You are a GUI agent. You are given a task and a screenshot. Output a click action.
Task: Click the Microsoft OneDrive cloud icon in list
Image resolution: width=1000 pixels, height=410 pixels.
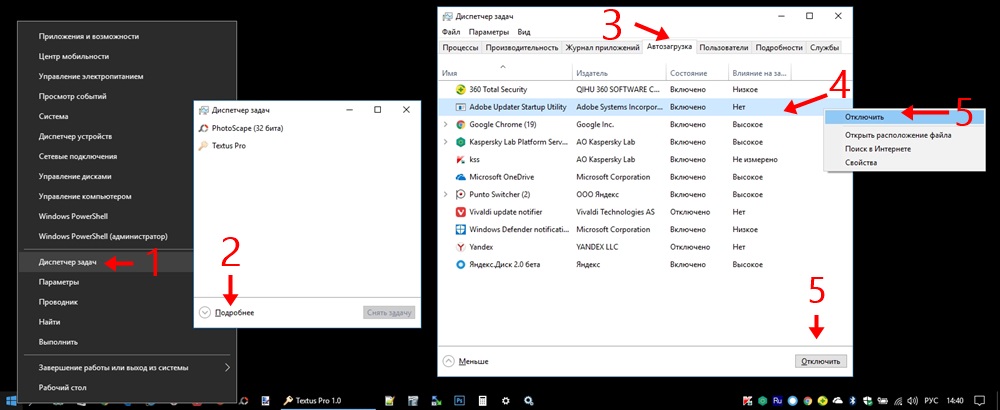pyautogui.click(x=460, y=177)
